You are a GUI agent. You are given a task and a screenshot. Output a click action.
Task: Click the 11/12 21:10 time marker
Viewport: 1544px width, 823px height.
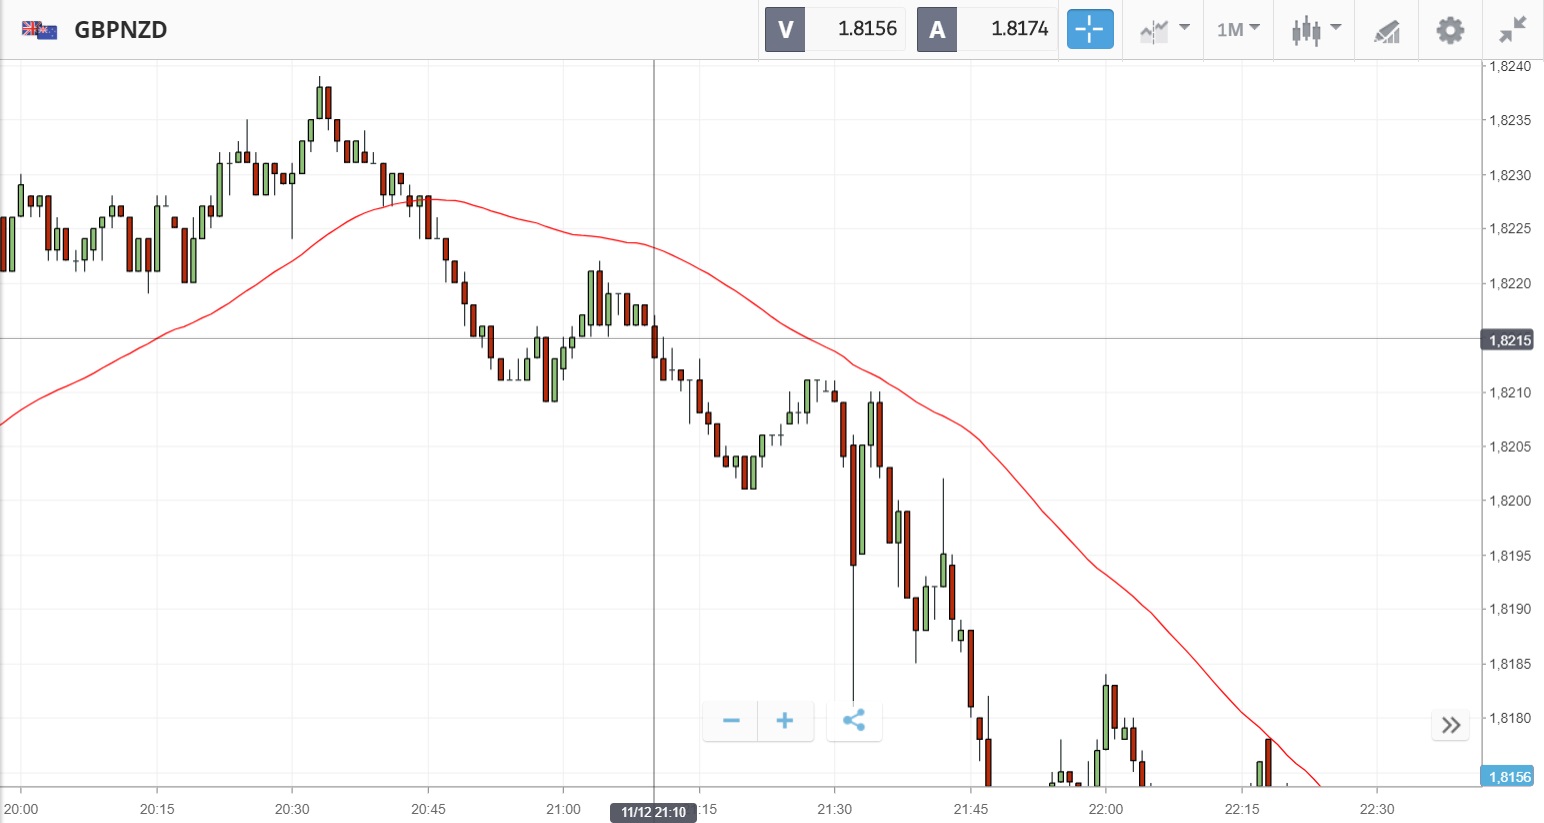(x=653, y=812)
